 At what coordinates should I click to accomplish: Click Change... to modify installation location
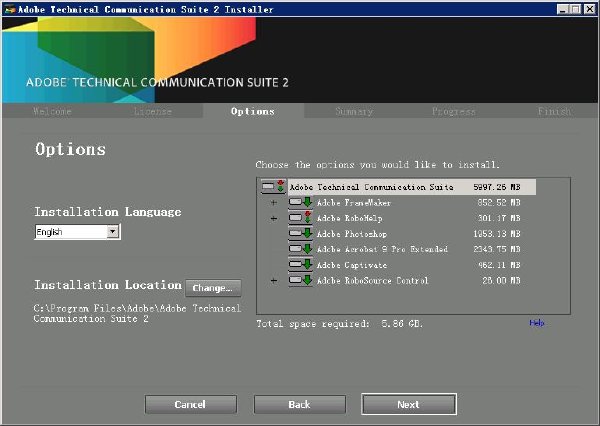[213, 288]
